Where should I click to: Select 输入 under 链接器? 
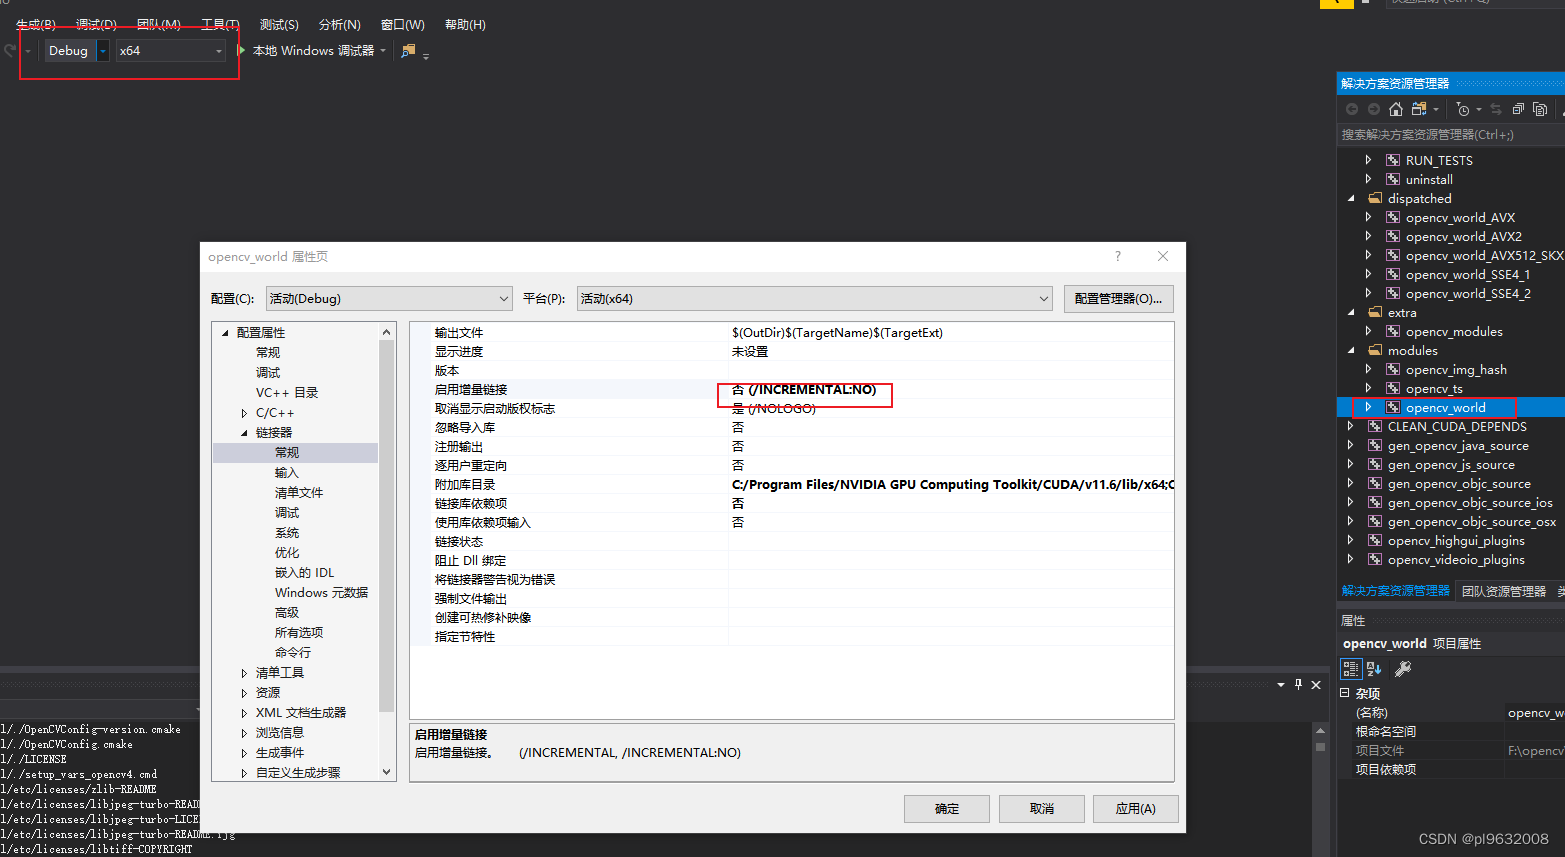287,472
